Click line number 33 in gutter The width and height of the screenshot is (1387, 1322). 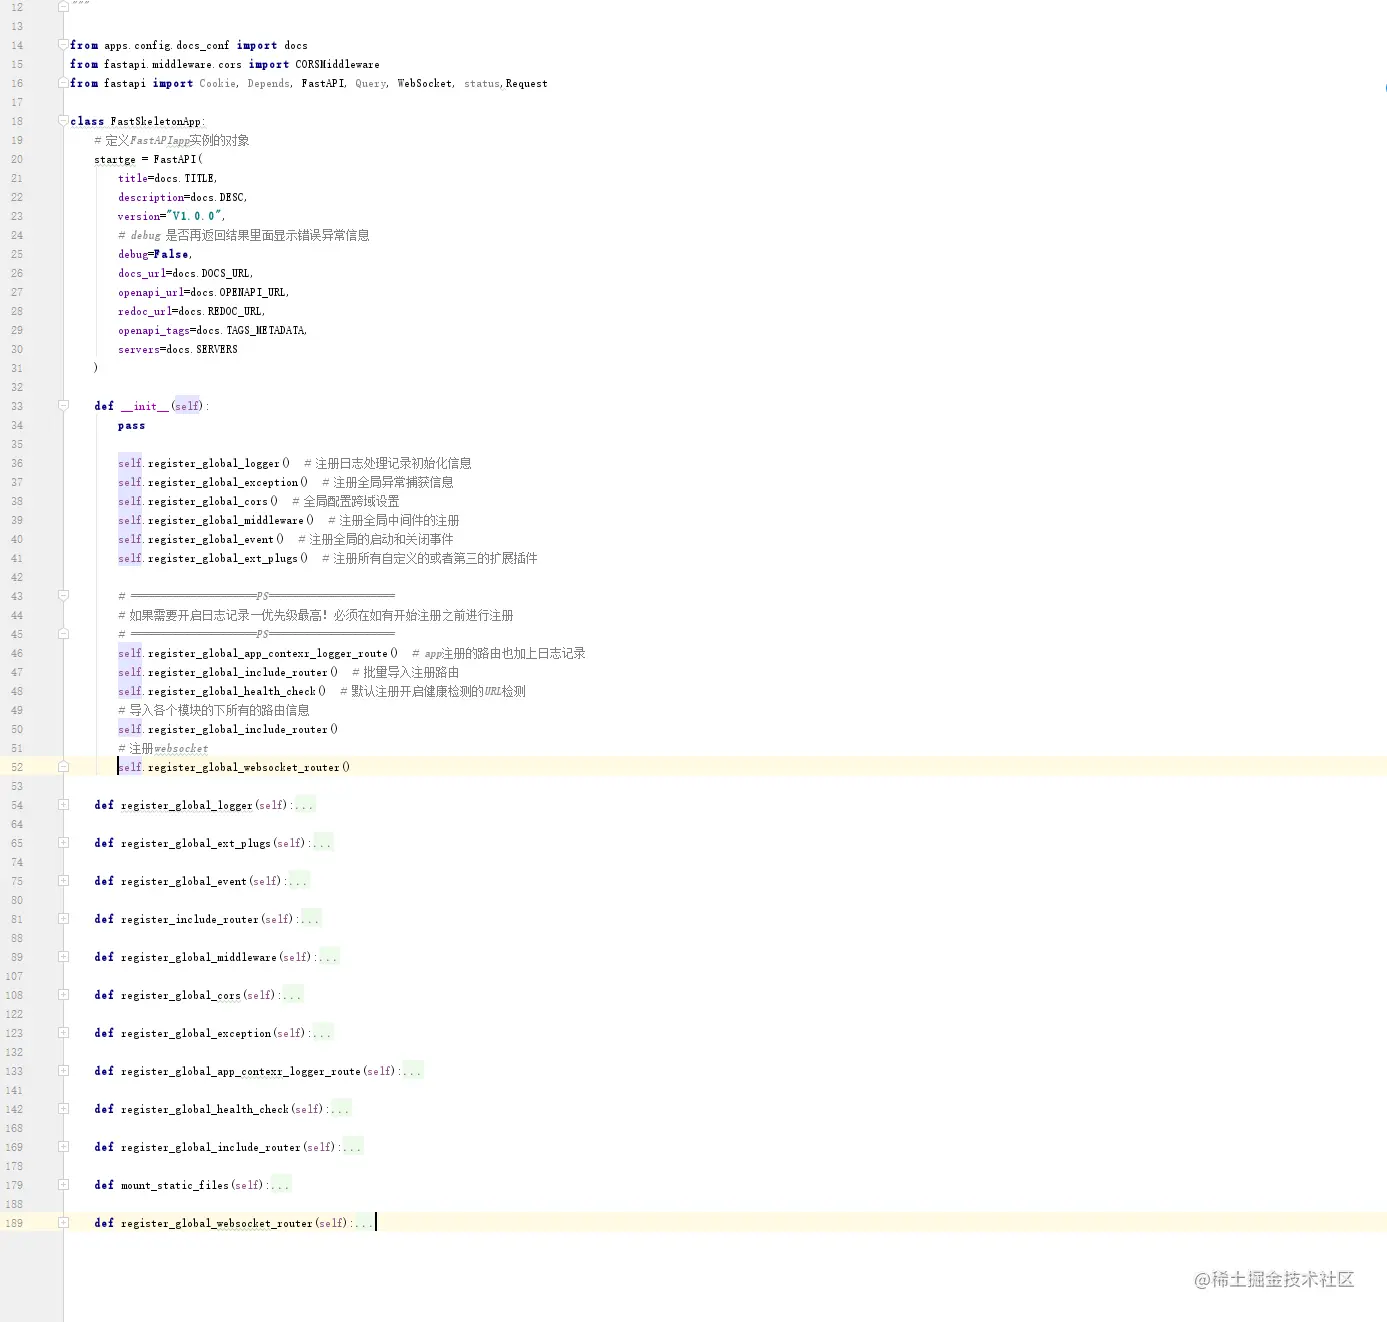(17, 406)
